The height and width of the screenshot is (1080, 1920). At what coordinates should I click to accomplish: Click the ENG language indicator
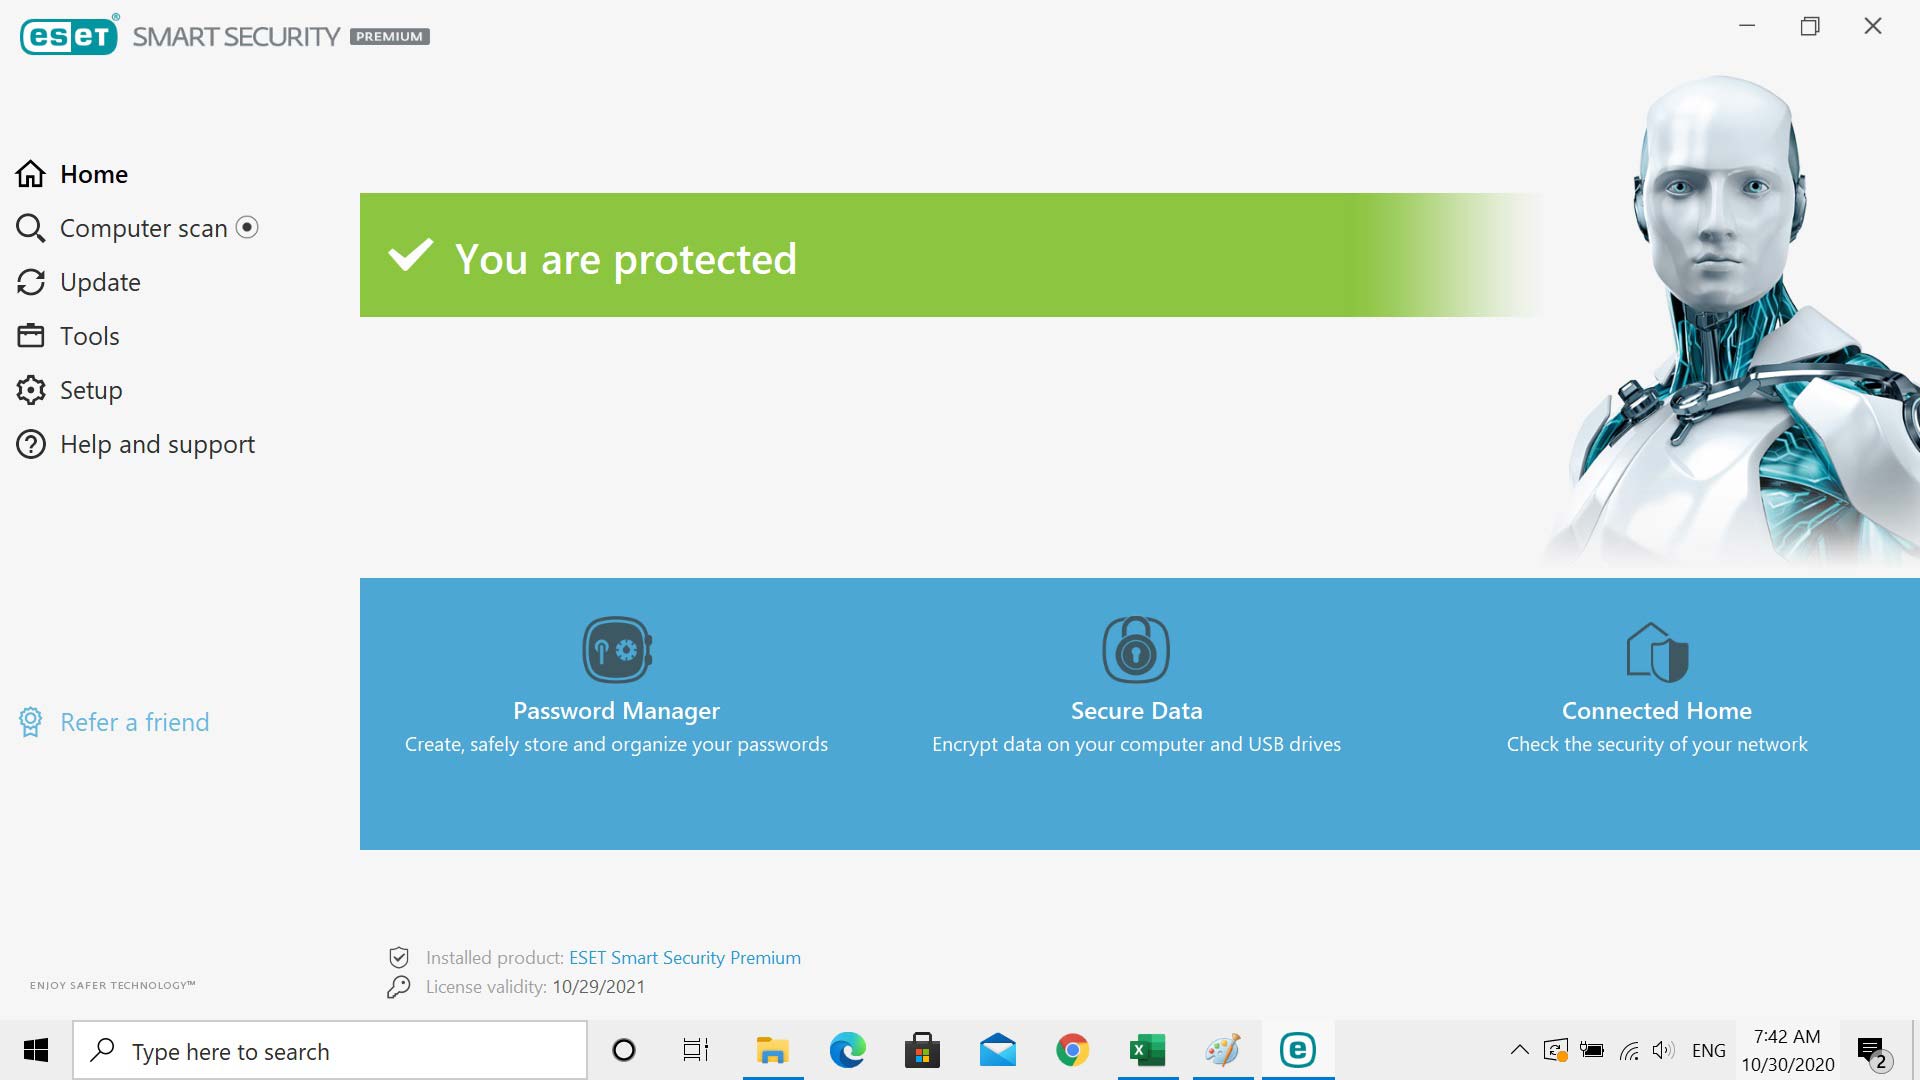click(1709, 1051)
